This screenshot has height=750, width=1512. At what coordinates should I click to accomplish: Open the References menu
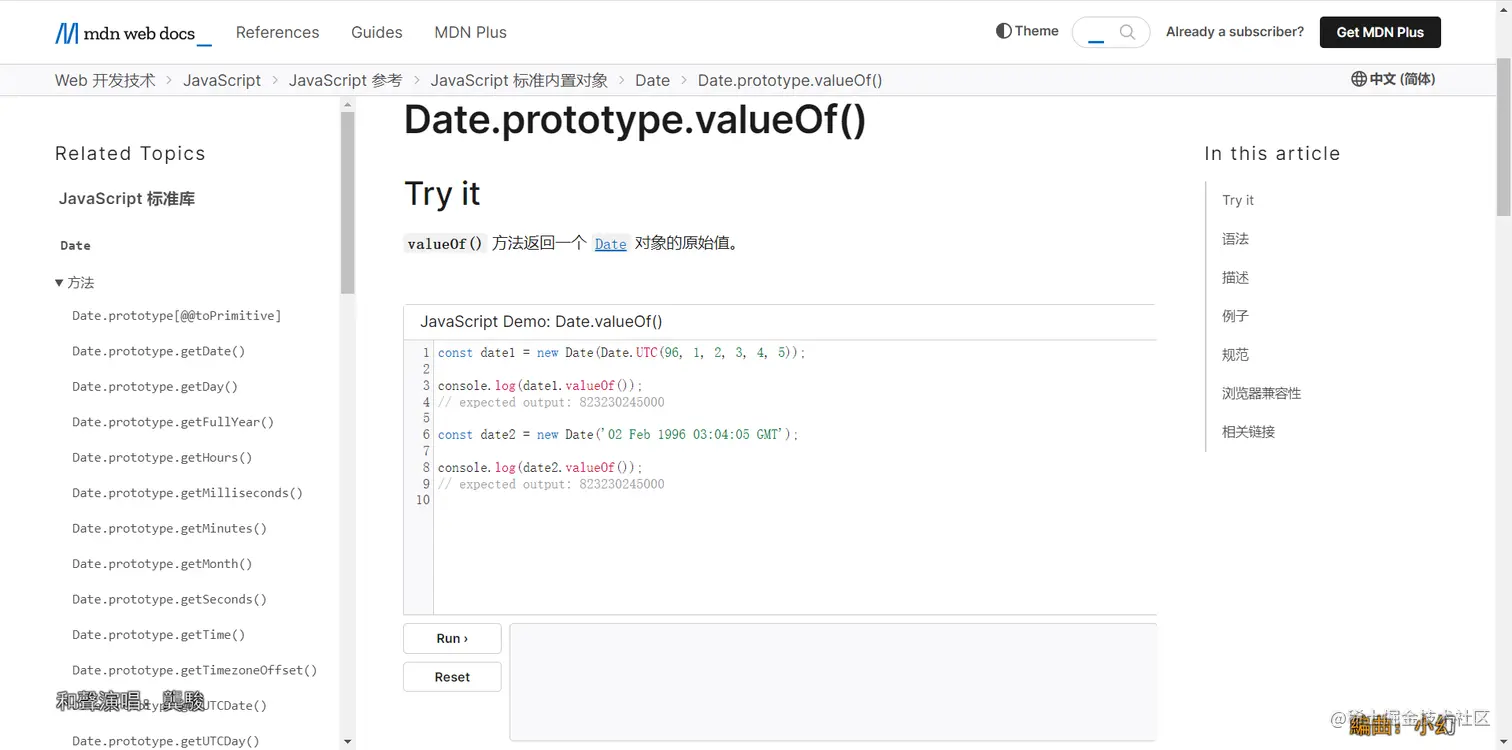click(277, 32)
